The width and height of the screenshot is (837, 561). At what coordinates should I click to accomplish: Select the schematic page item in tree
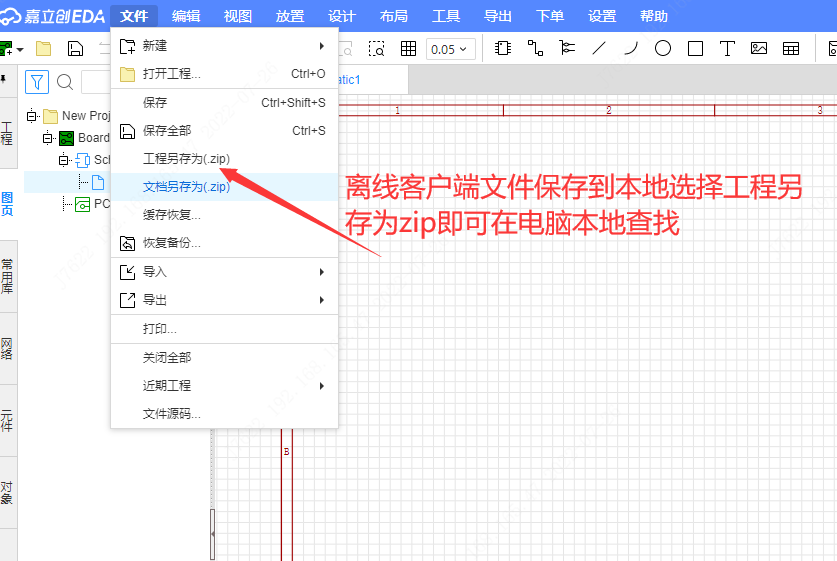point(98,183)
